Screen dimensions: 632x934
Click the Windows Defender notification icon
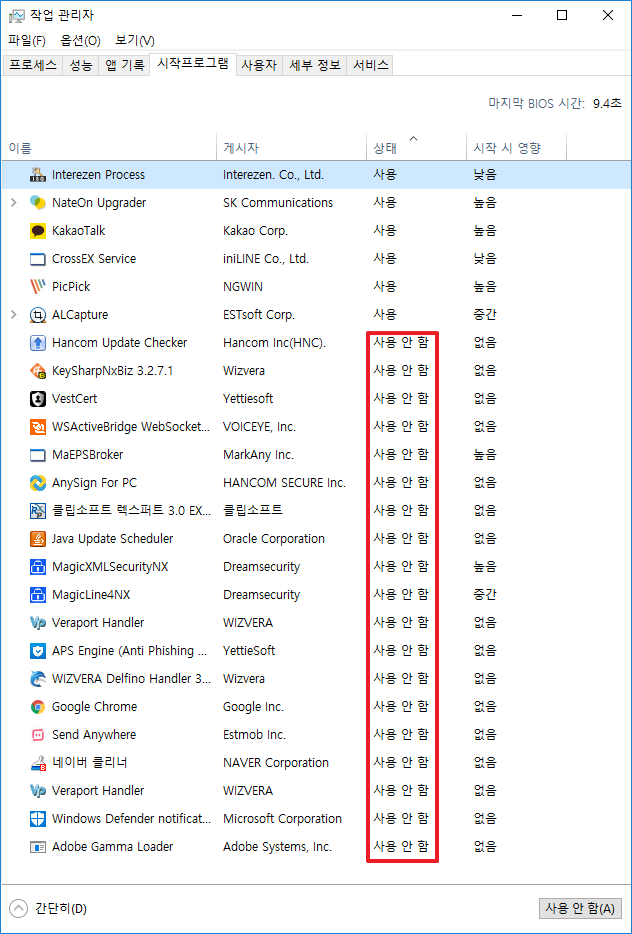pyautogui.click(x=38, y=819)
